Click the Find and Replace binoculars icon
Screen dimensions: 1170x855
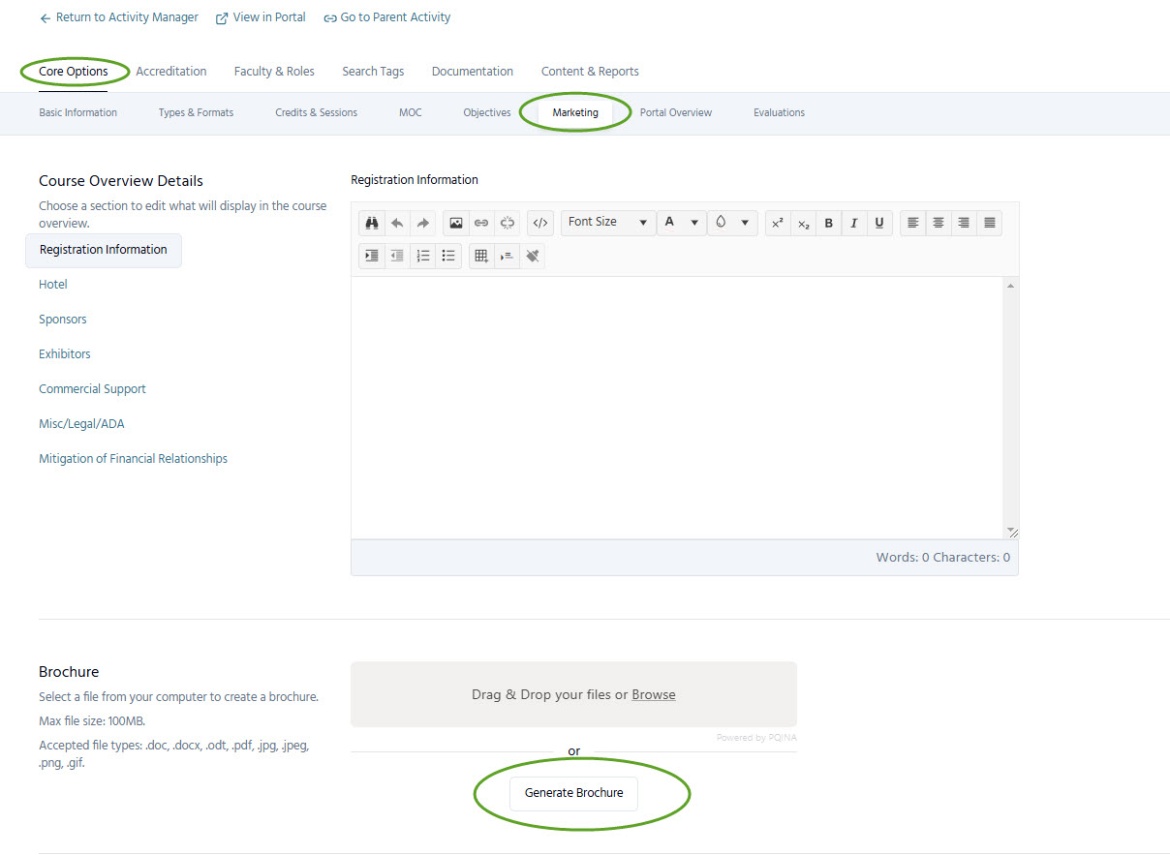point(371,223)
